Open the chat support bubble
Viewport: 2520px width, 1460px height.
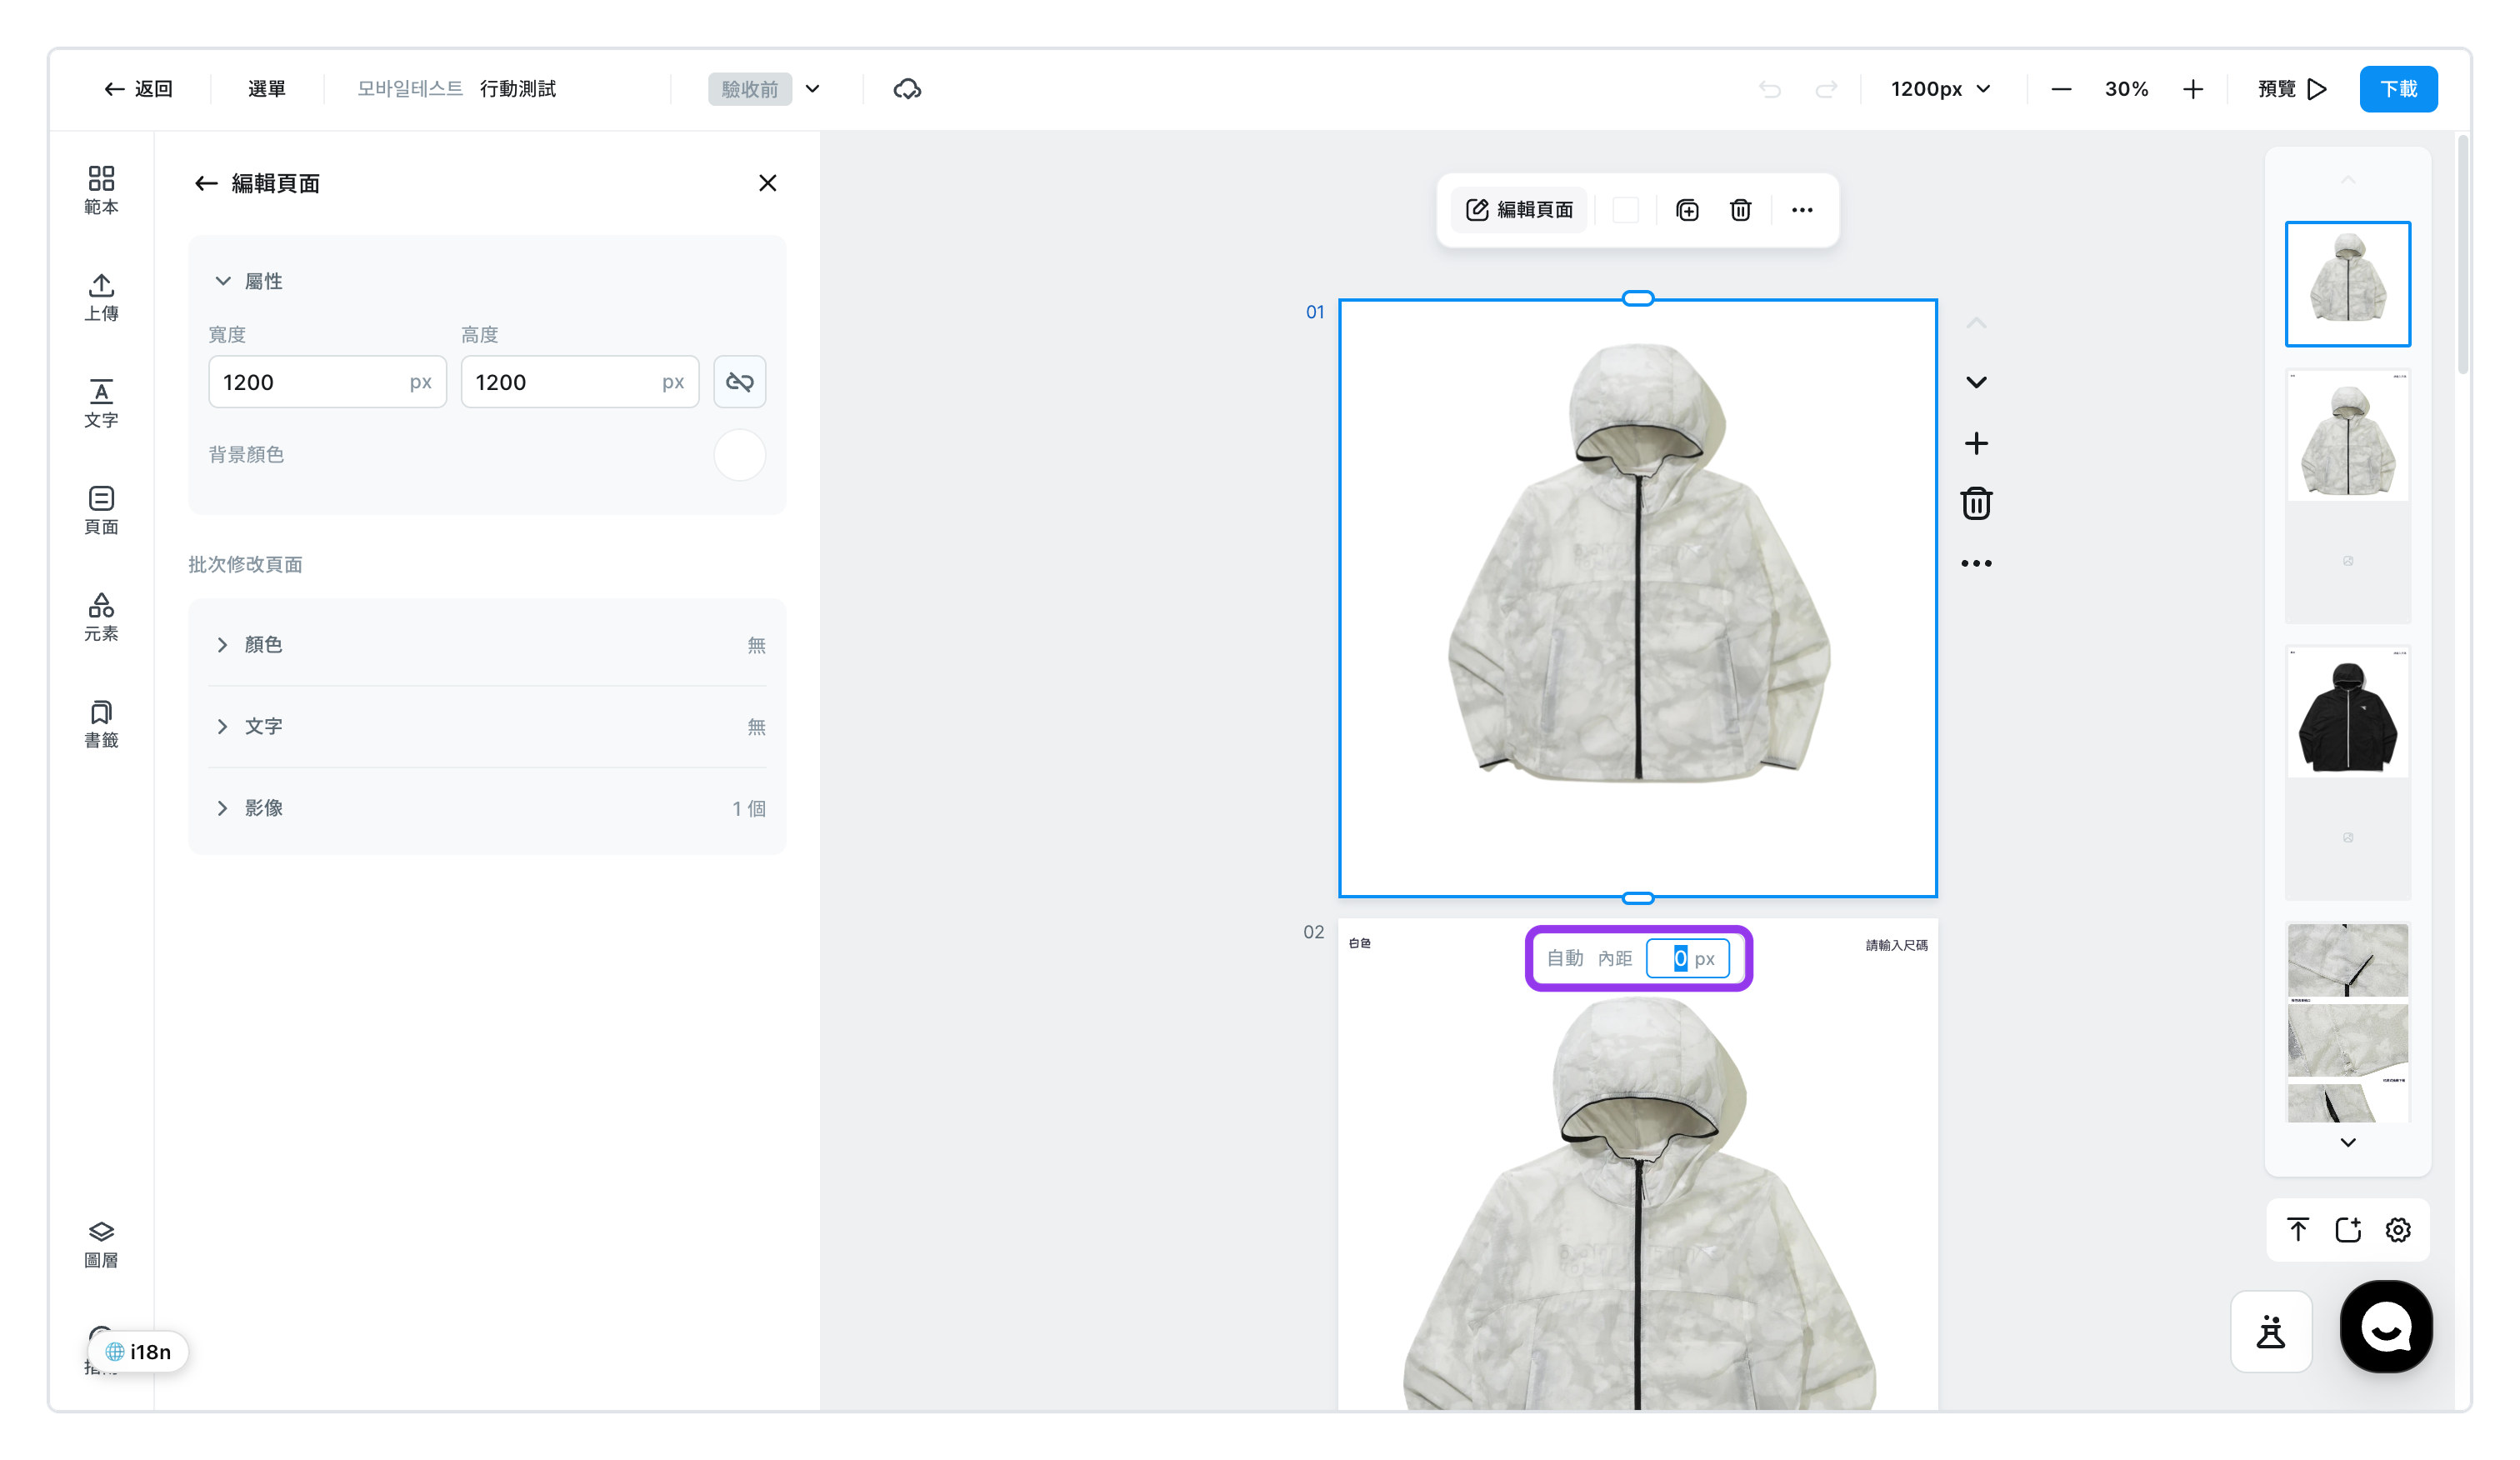pos(2386,1327)
